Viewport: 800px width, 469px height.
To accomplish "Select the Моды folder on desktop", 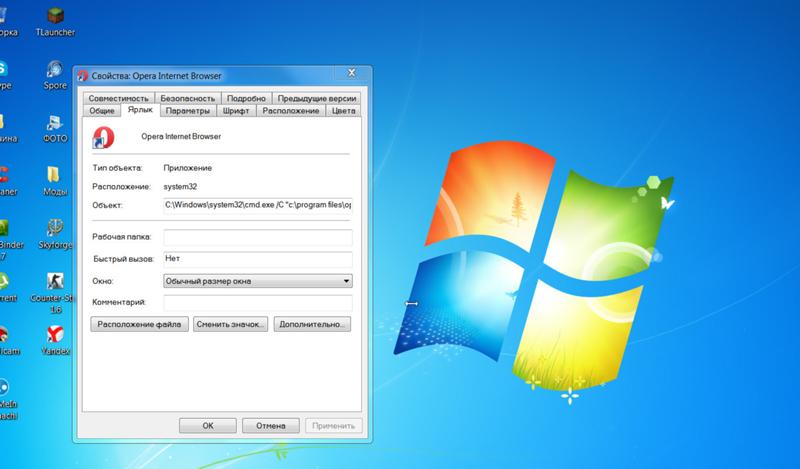I will click(x=55, y=182).
